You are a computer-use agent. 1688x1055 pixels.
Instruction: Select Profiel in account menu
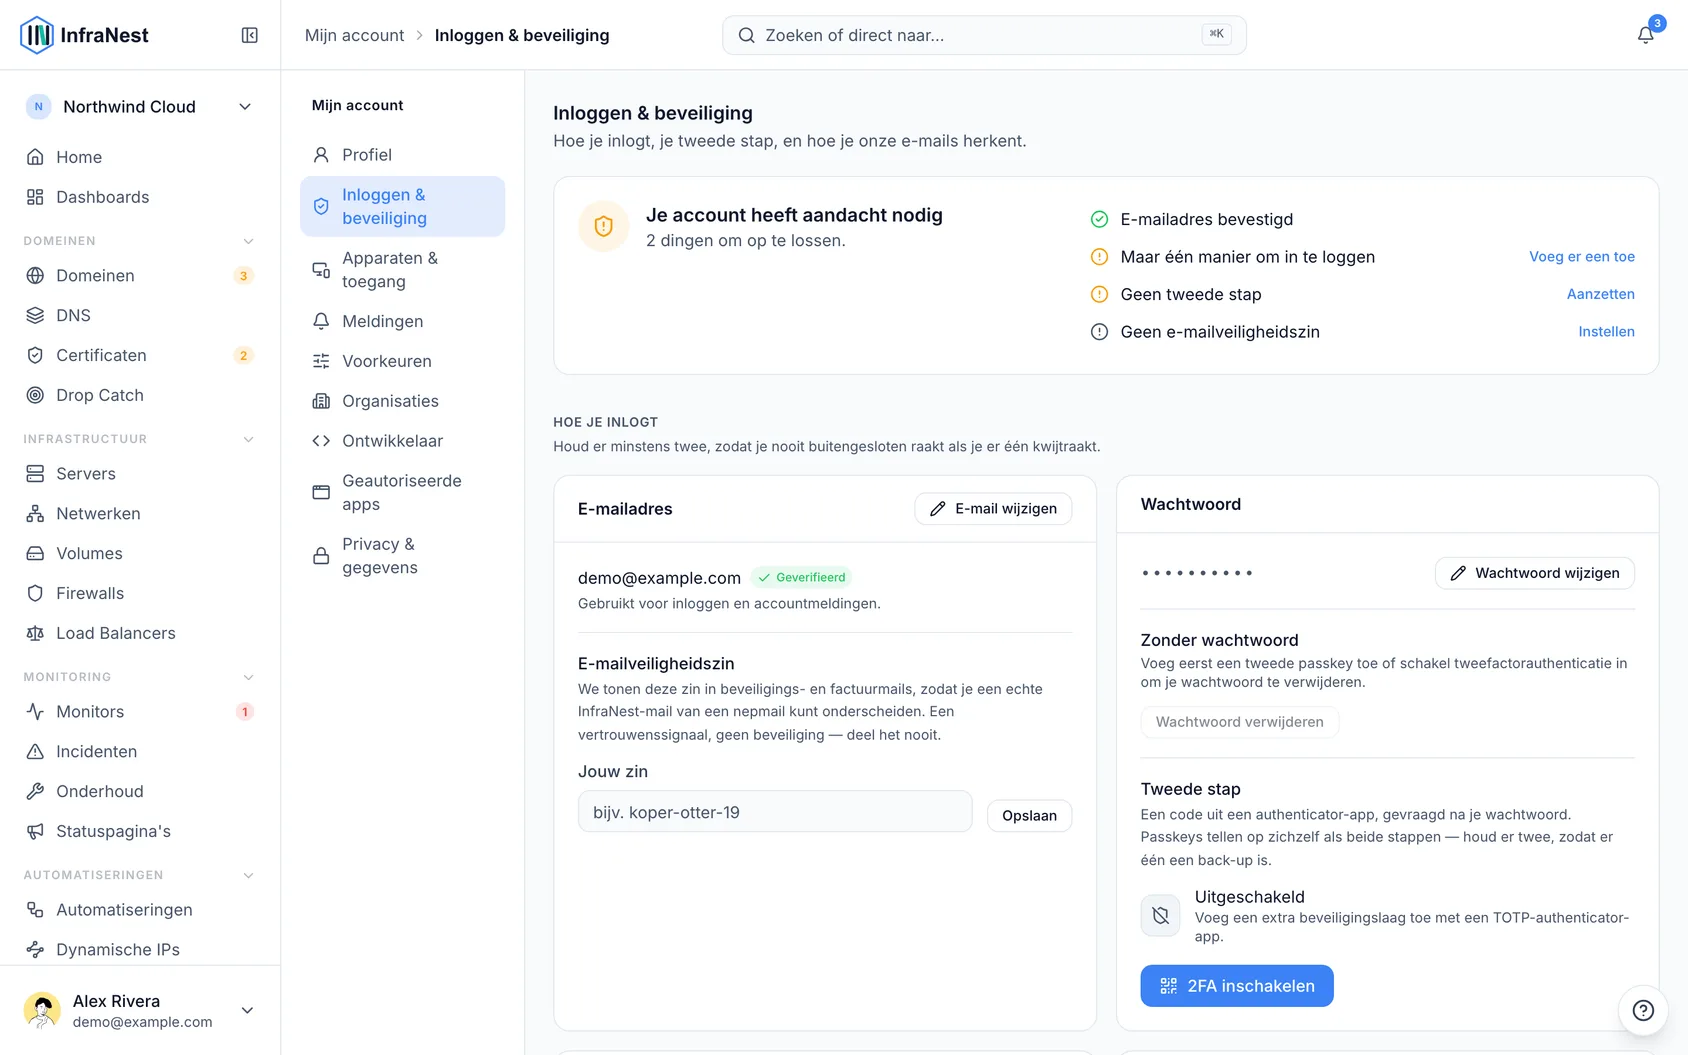click(x=403, y=155)
